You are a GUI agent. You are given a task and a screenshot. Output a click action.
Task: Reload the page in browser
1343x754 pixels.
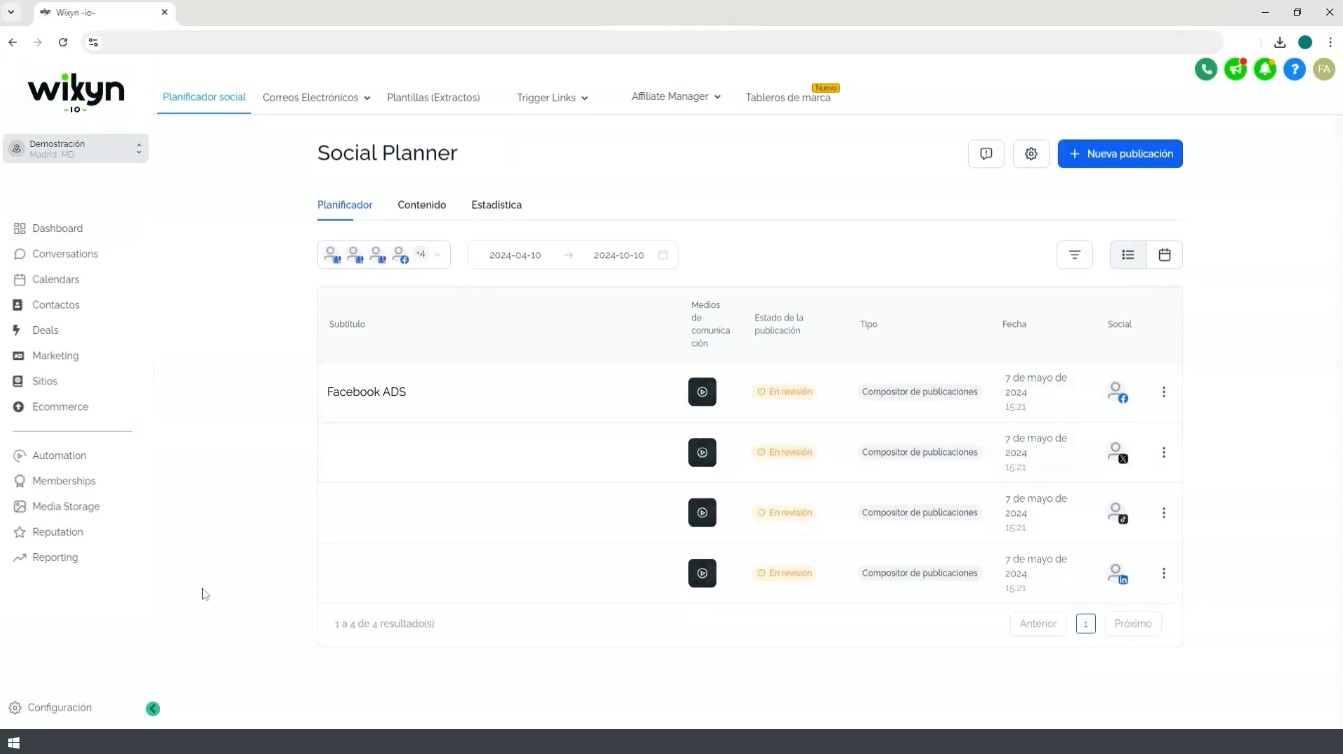point(63,42)
